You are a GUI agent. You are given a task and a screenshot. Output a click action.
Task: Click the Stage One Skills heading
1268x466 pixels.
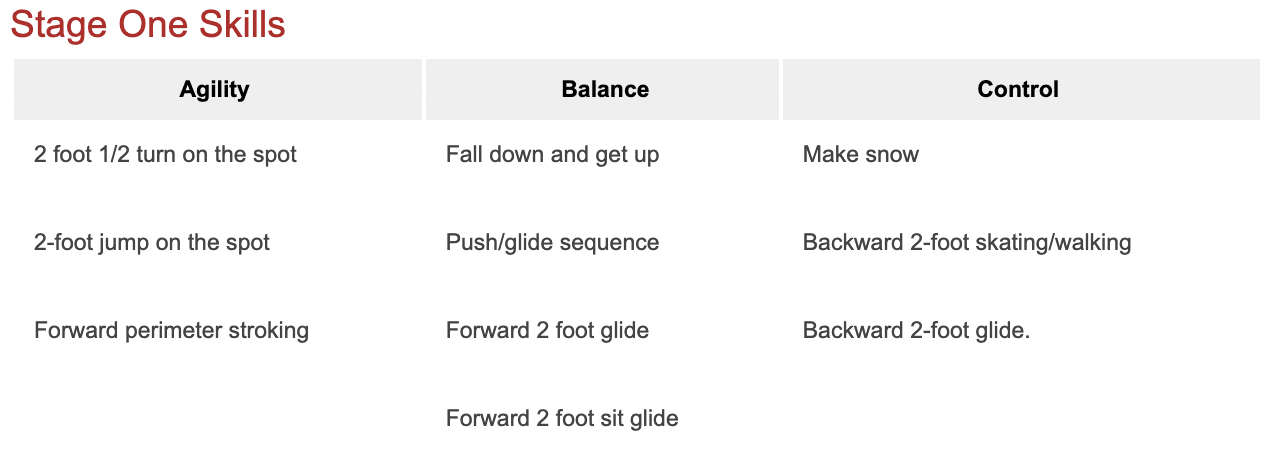tap(148, 25)
